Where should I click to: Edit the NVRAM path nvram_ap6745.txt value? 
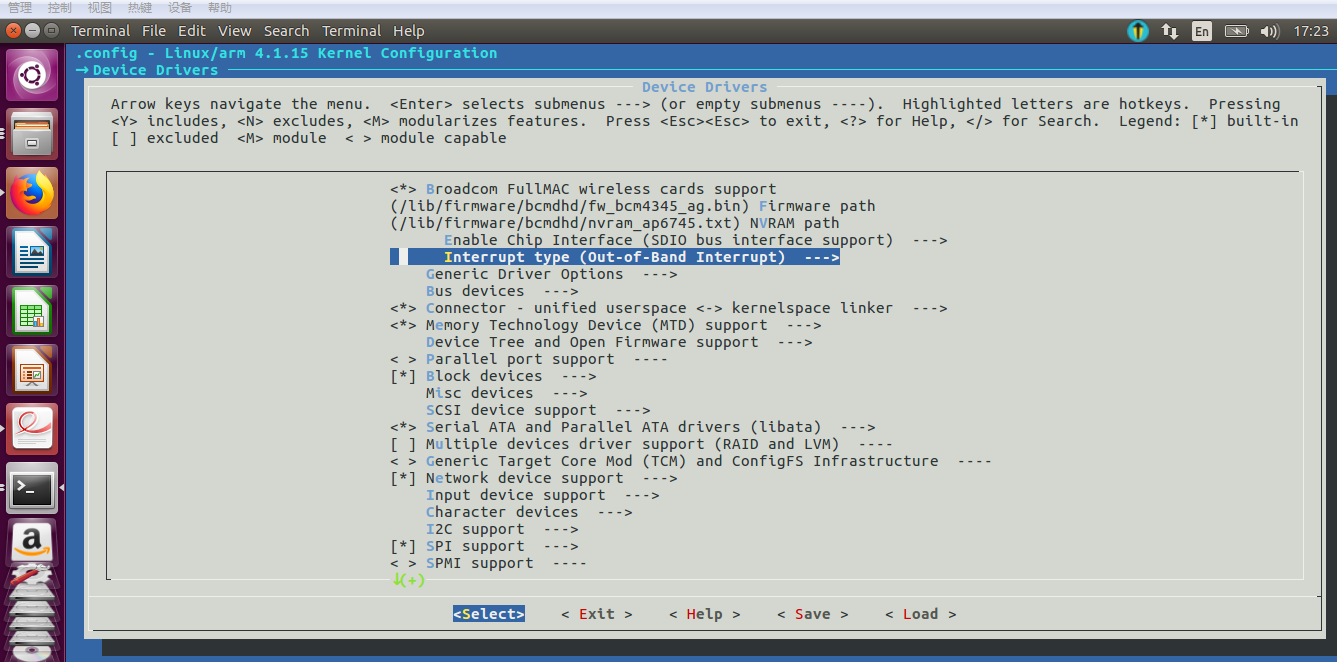coord(615,223)
